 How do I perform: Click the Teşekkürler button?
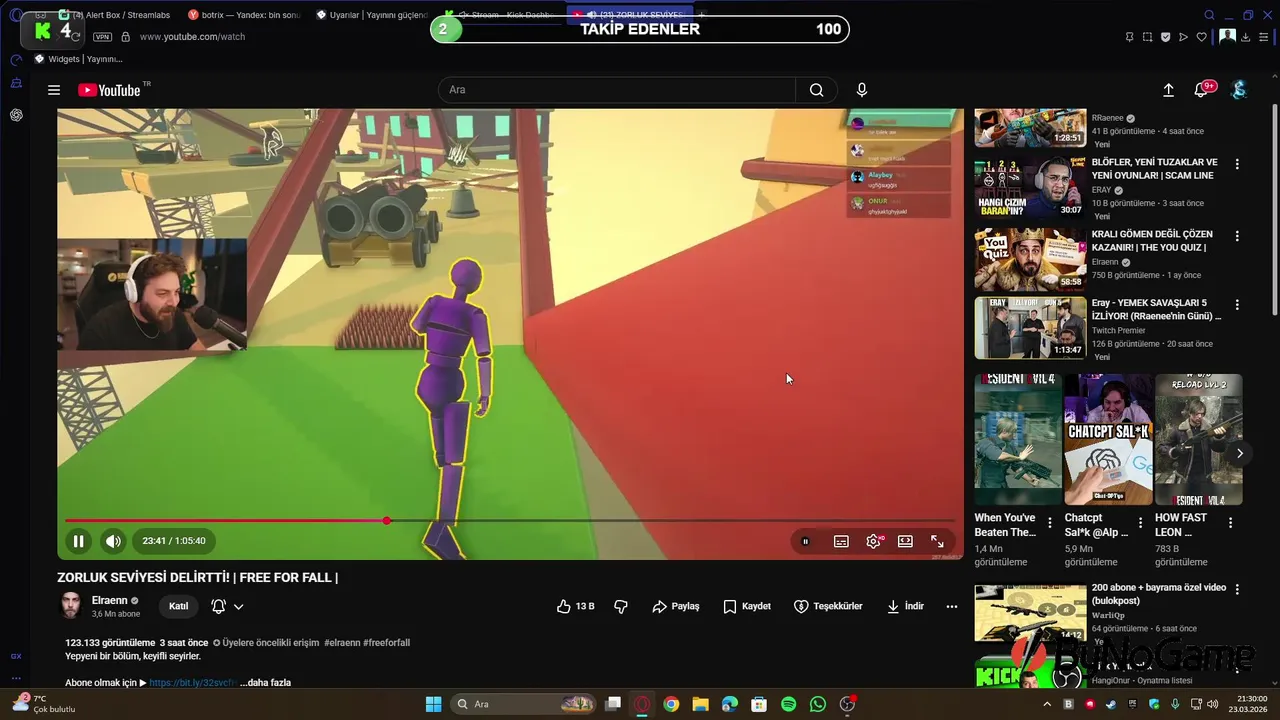pos(828,606)
